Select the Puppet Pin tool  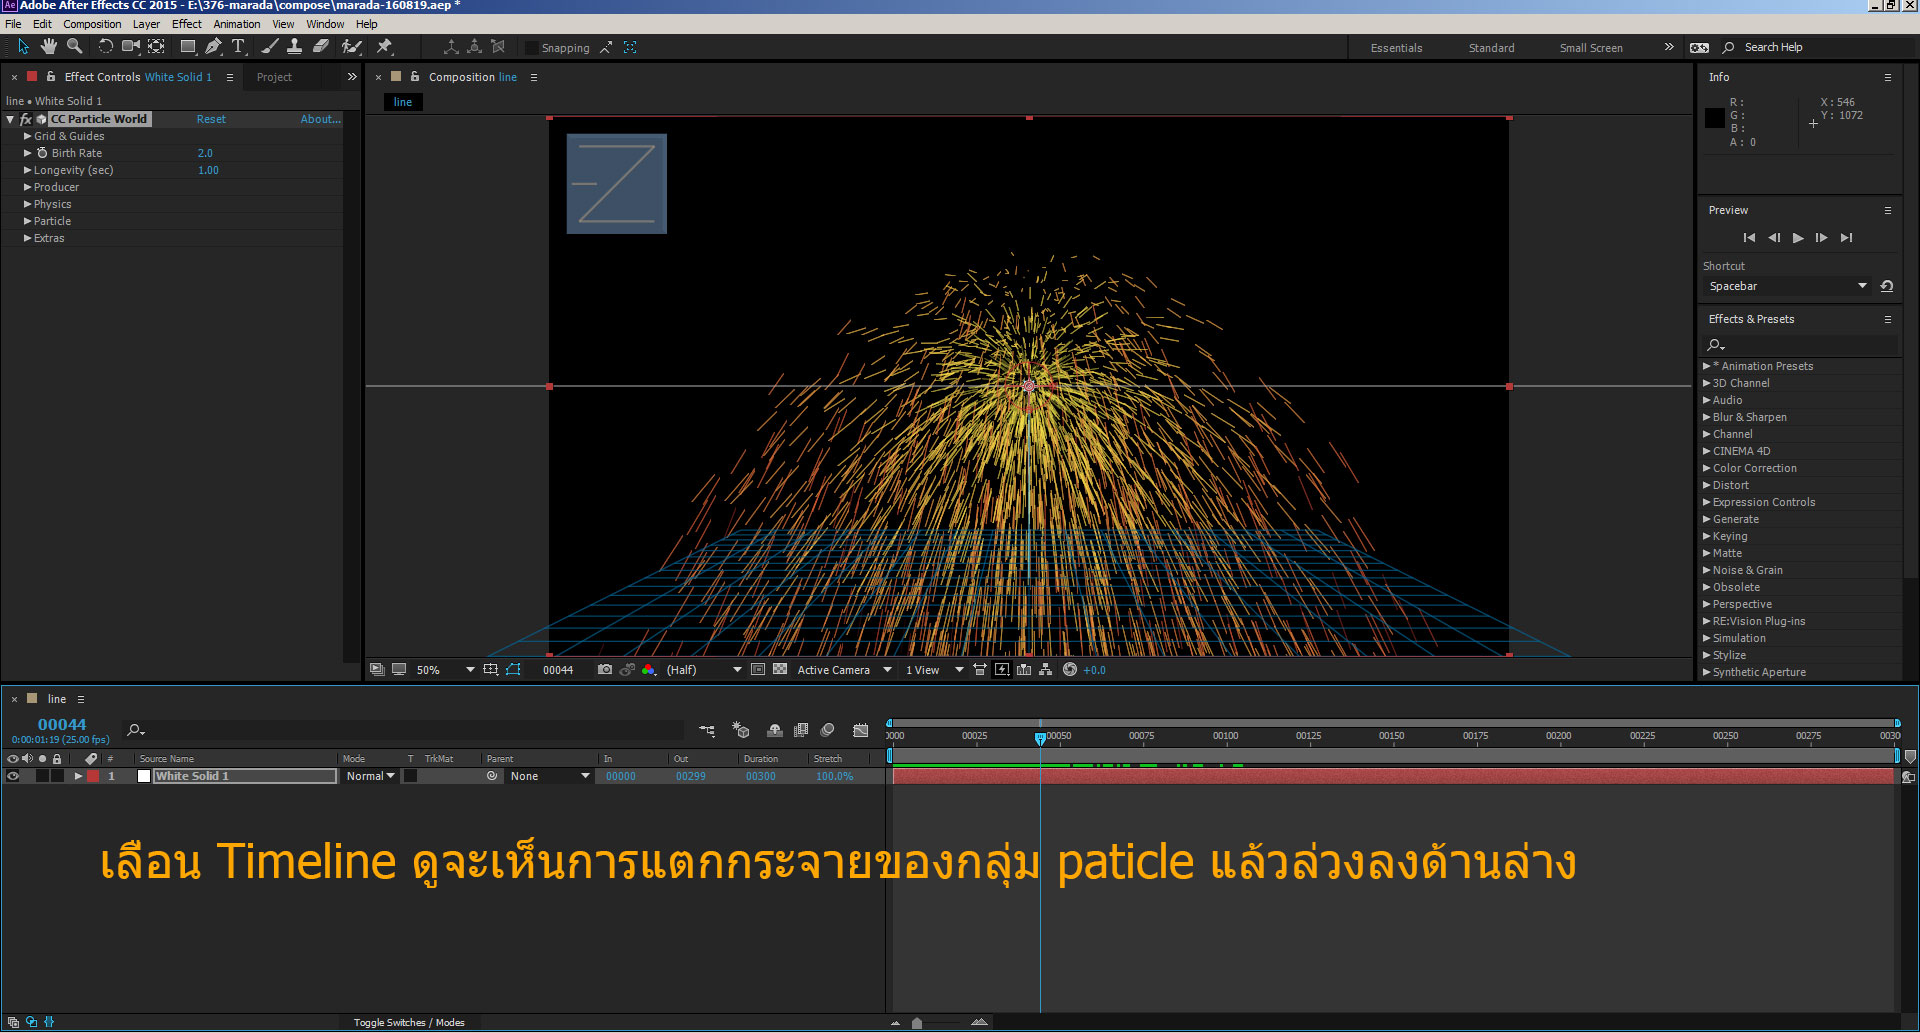[x=384, y=47]
